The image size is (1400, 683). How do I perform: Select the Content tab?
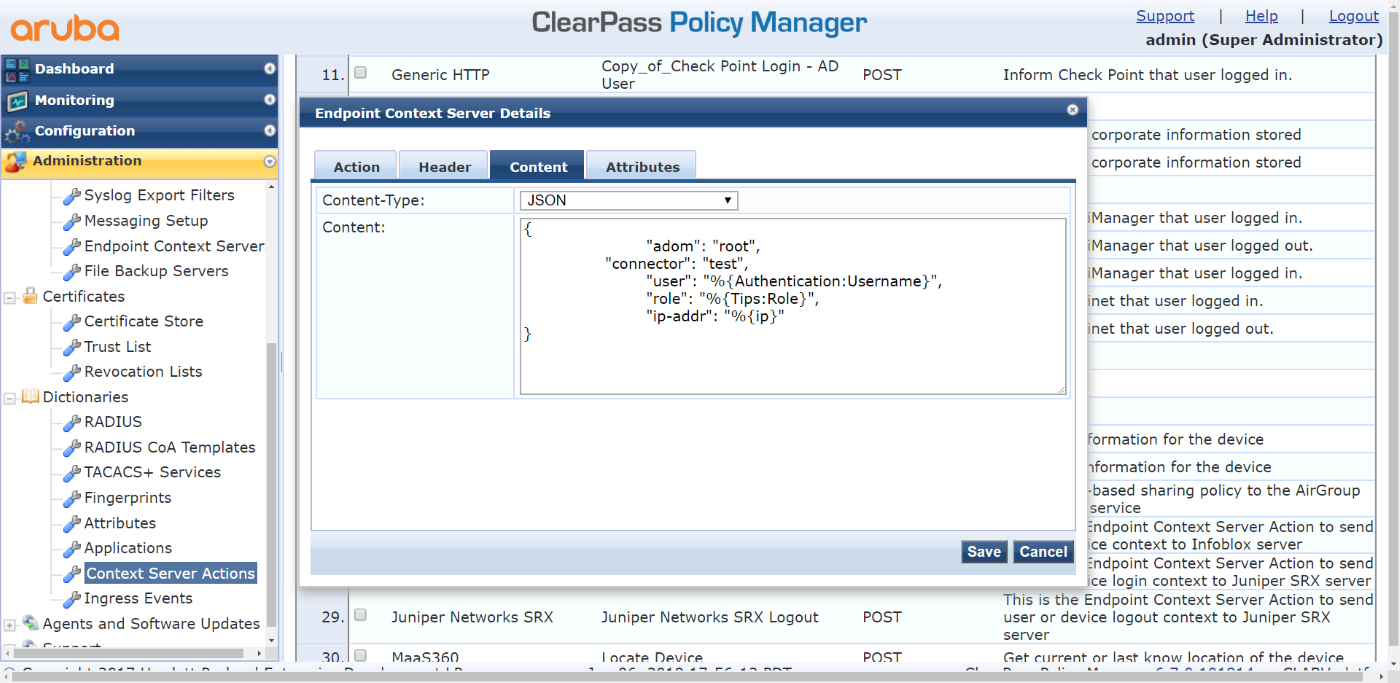[x=538, y=166]
